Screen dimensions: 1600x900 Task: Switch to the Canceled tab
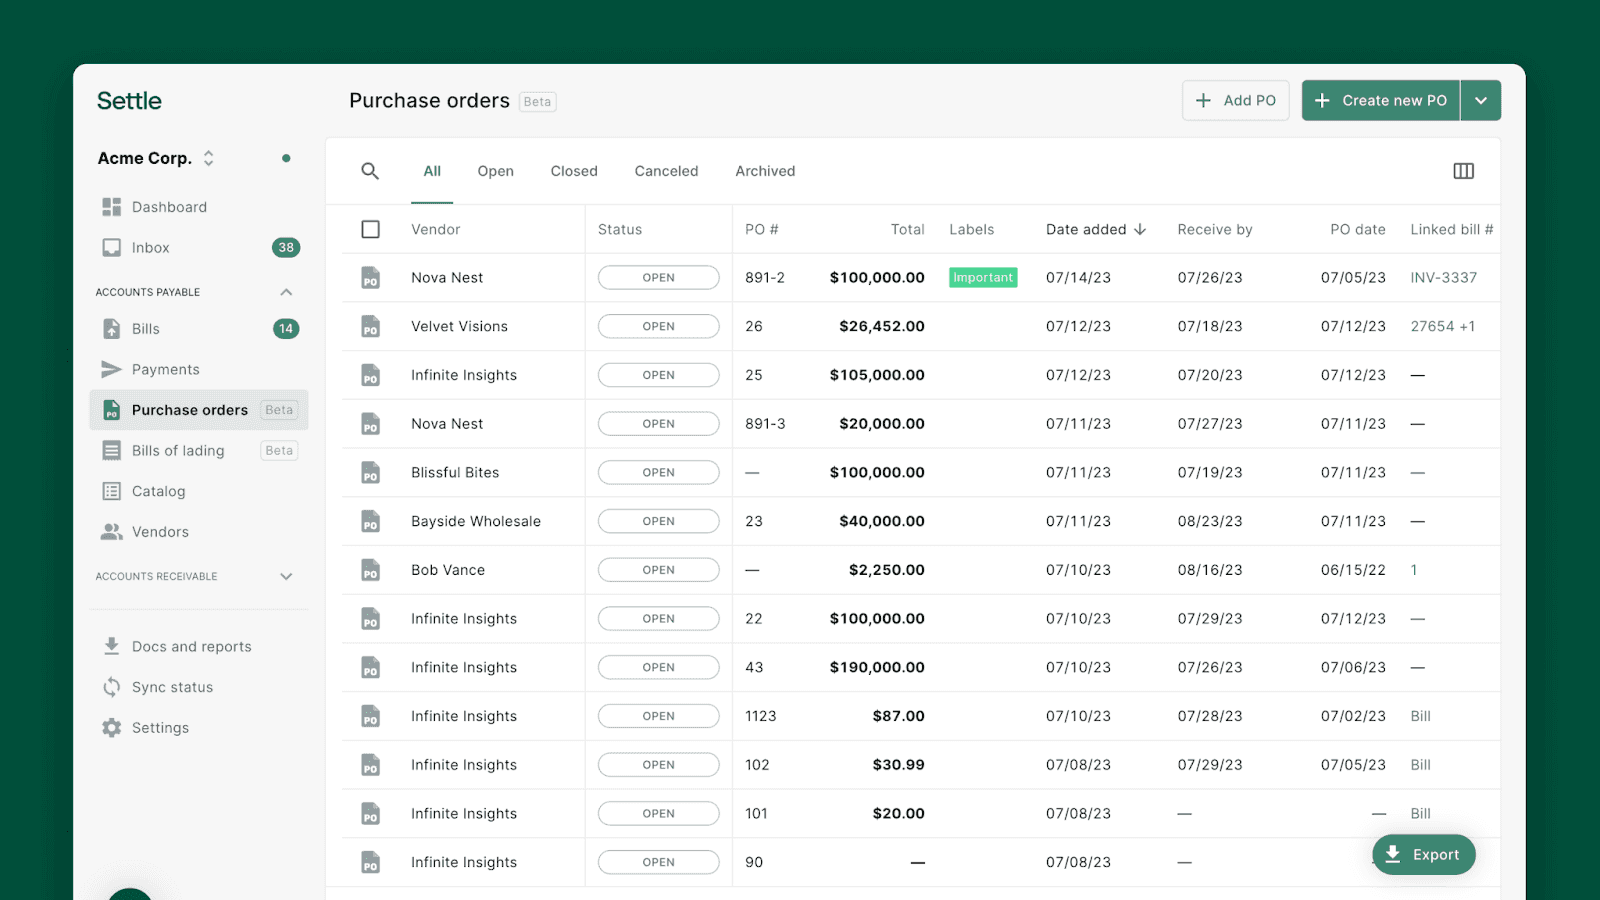pos(666,171)
